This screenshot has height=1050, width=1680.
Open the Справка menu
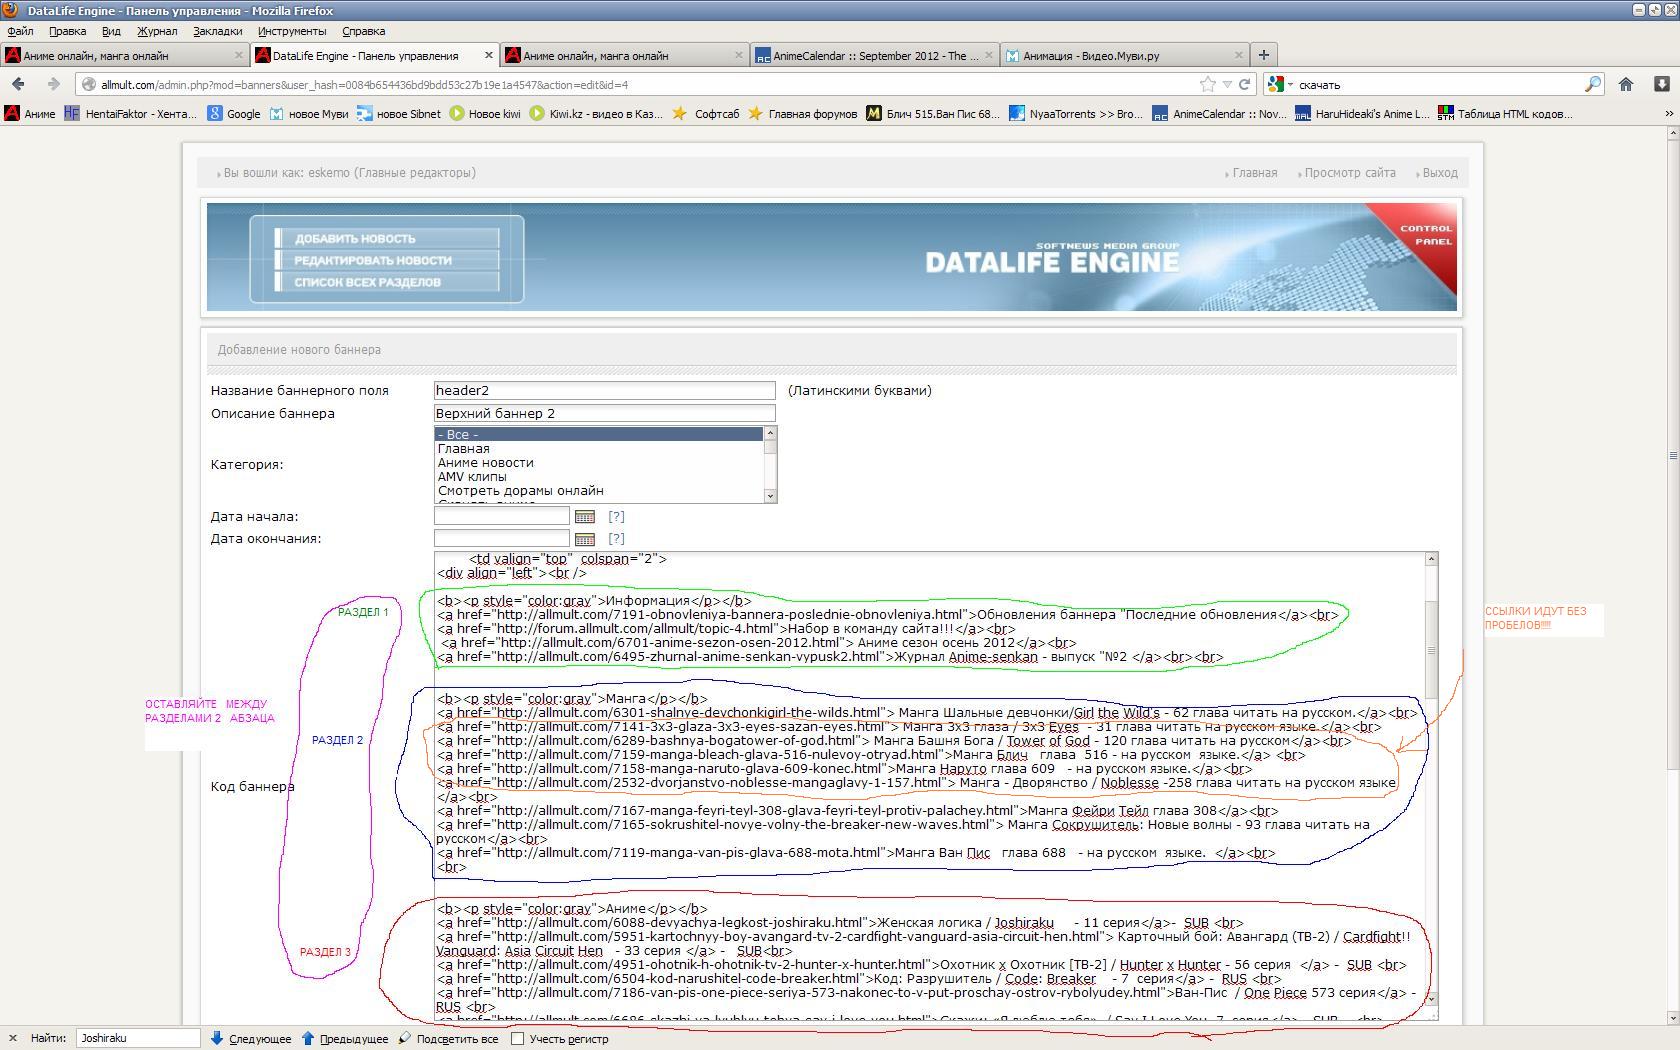363,31
